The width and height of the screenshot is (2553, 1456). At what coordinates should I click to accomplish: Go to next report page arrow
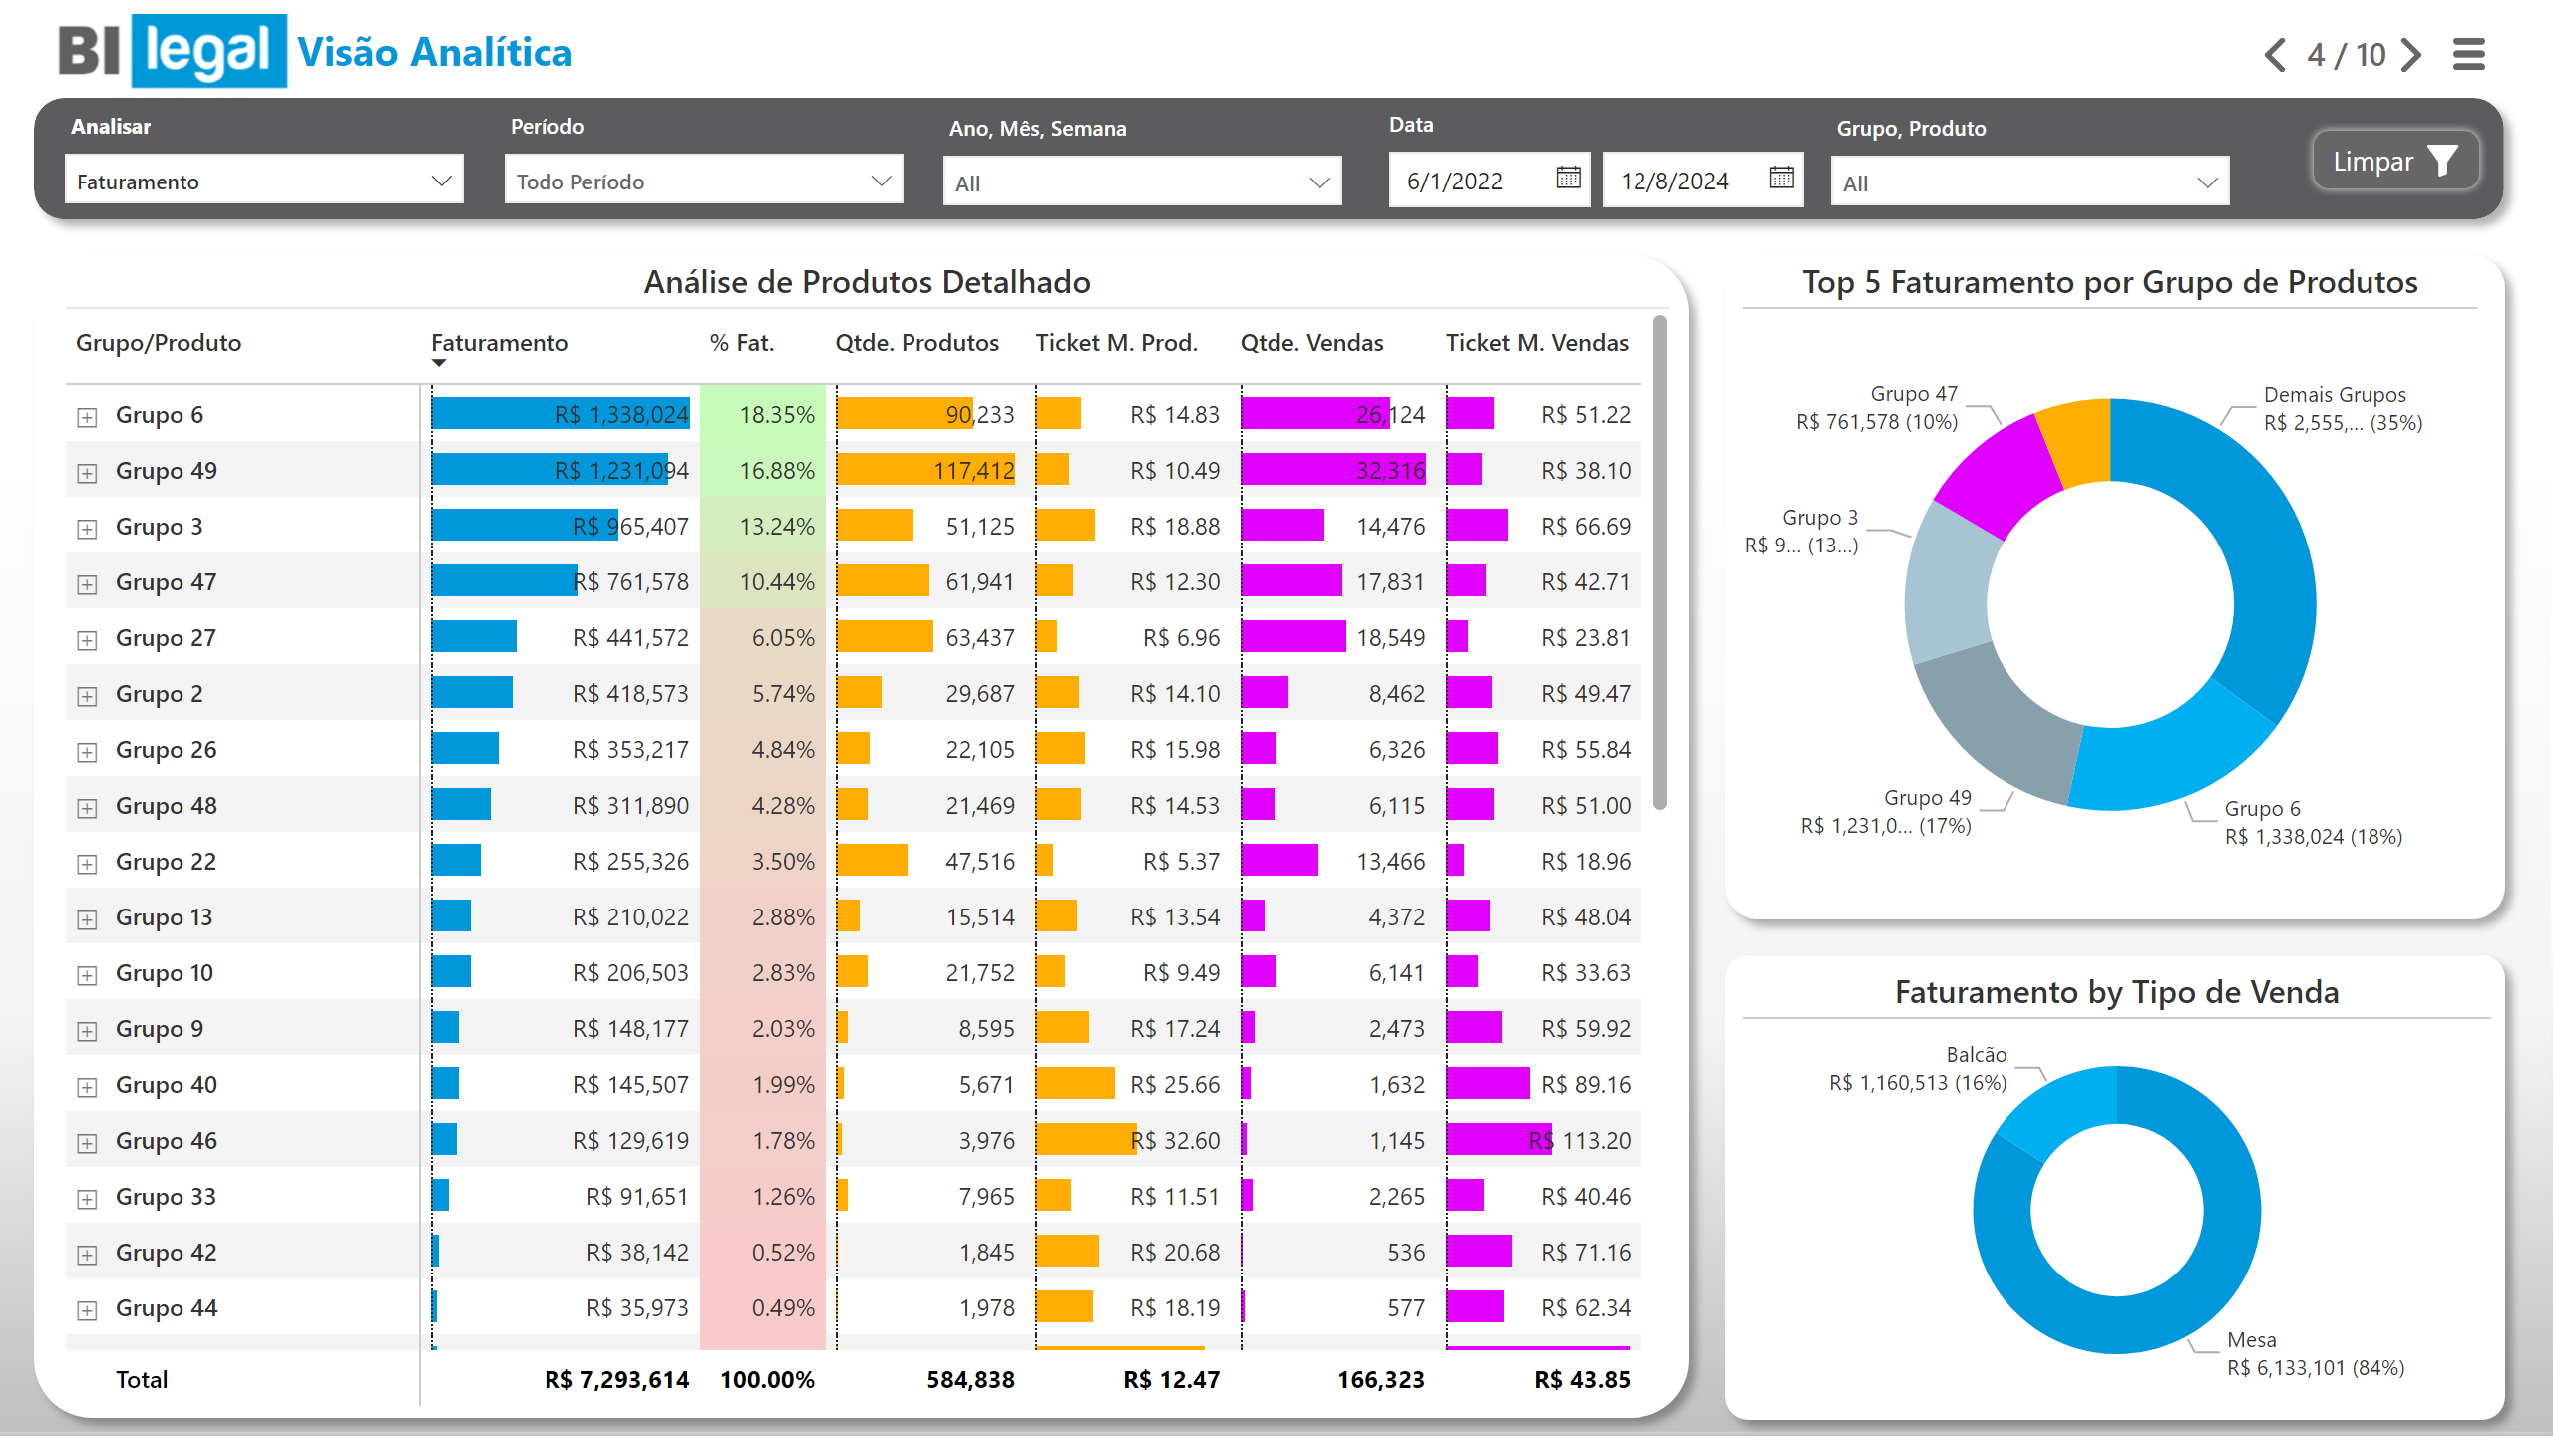pos(2412,54)
